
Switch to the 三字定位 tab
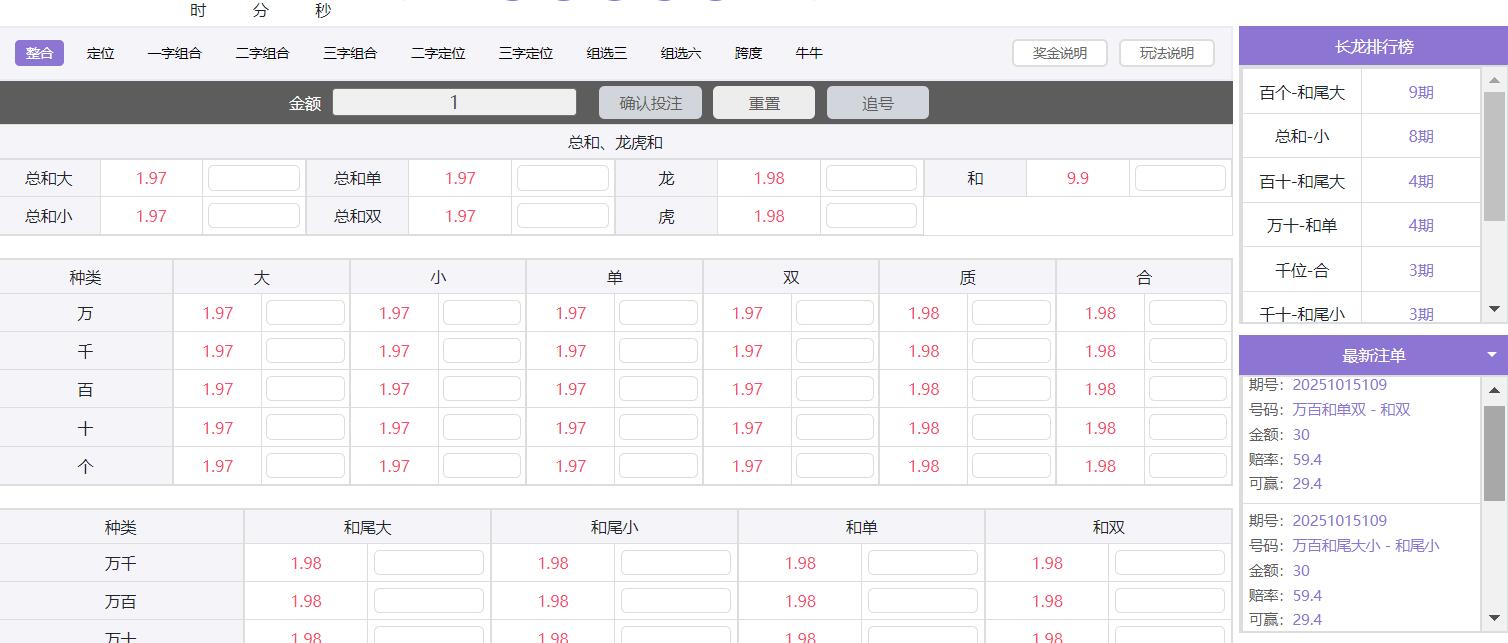tap(524, 53)
